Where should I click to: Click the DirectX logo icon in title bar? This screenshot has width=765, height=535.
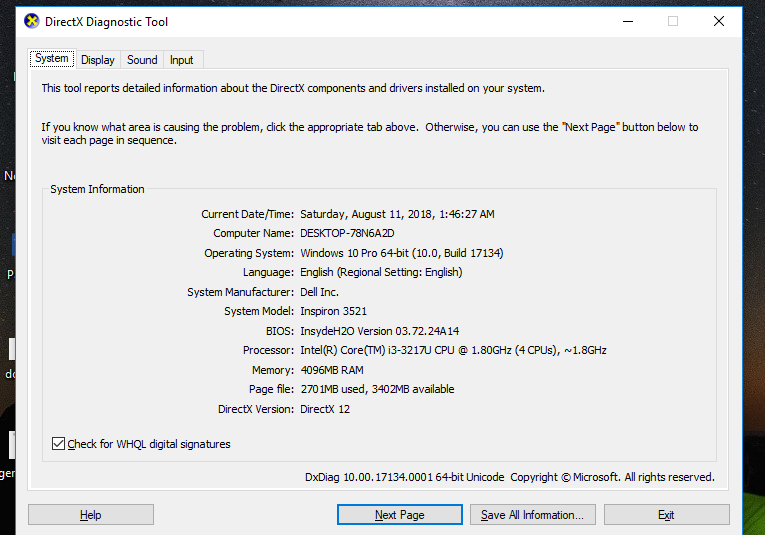[32, 21]
